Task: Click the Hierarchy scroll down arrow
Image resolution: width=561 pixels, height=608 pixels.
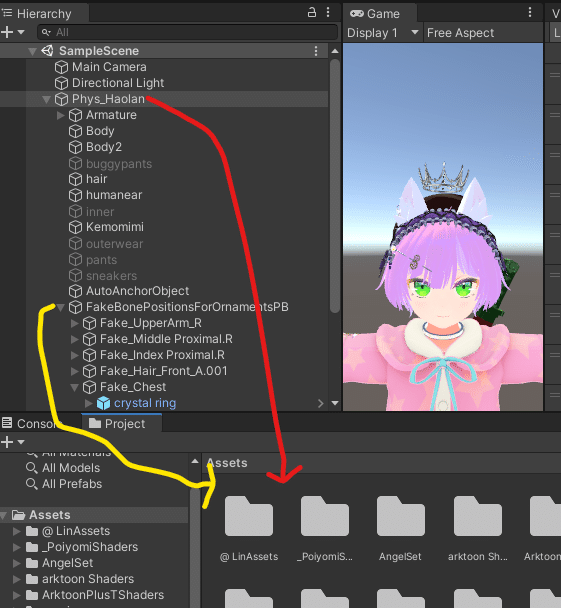Action: [335, 403]
